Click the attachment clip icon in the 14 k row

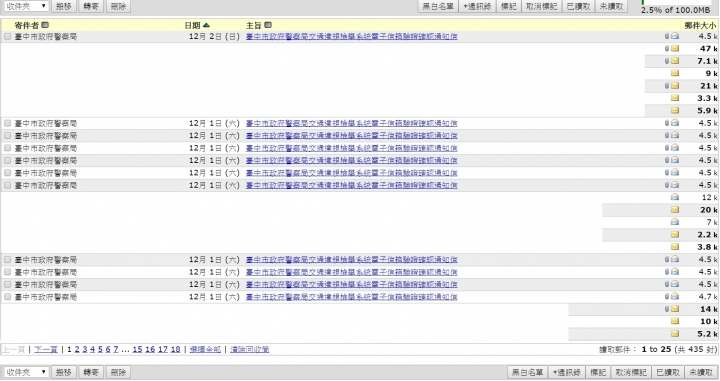[667, 309]
